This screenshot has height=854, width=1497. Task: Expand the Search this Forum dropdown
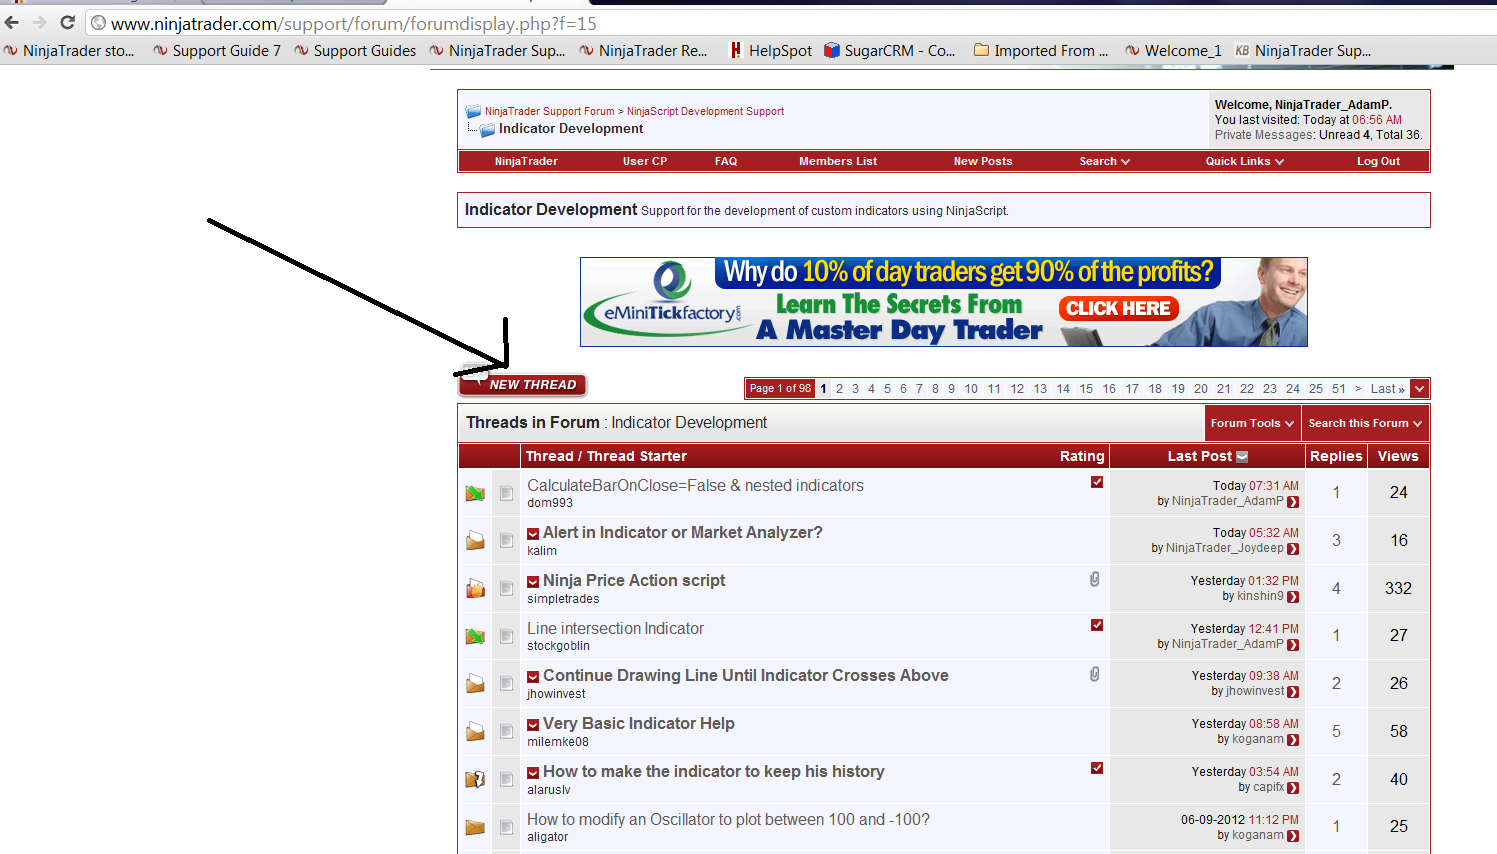tap(1365, 423)
